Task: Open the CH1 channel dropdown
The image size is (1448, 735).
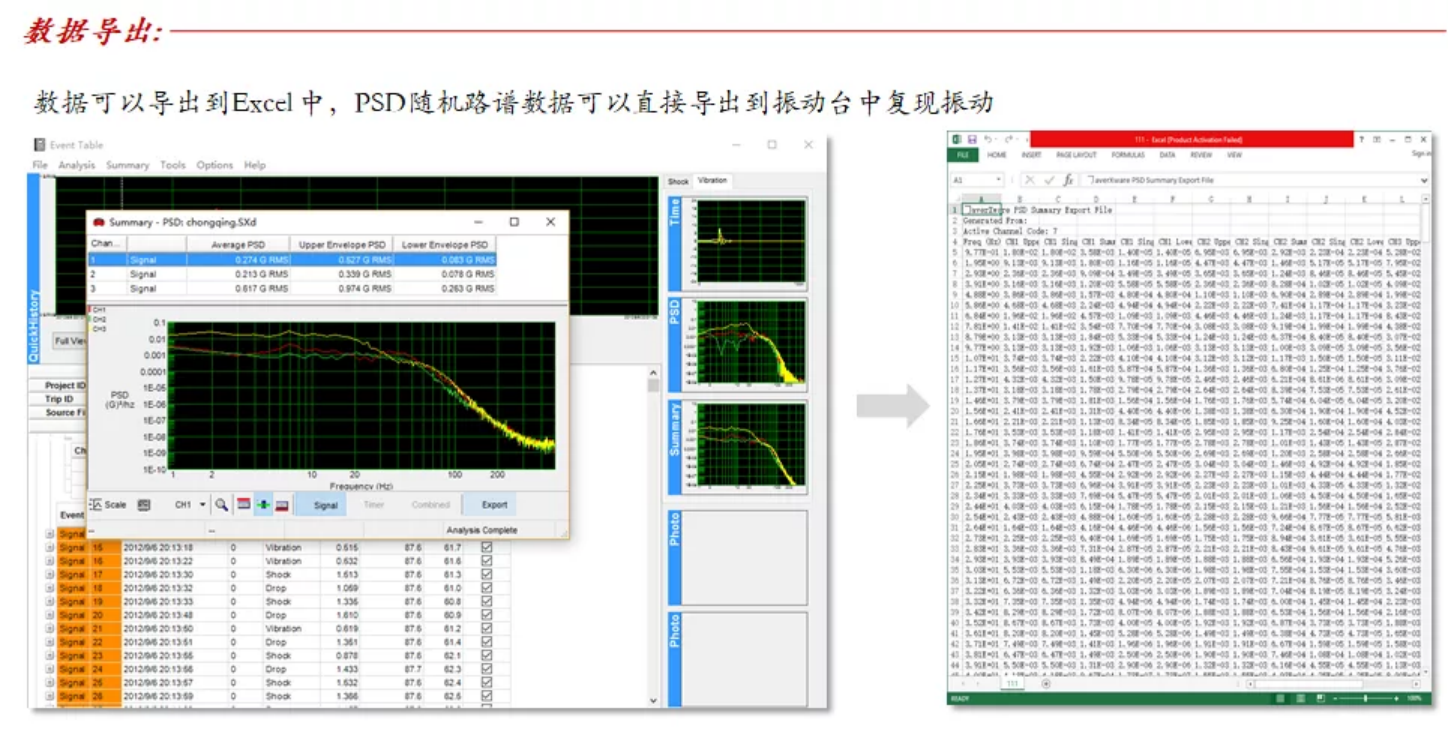Action: point(202,505)
